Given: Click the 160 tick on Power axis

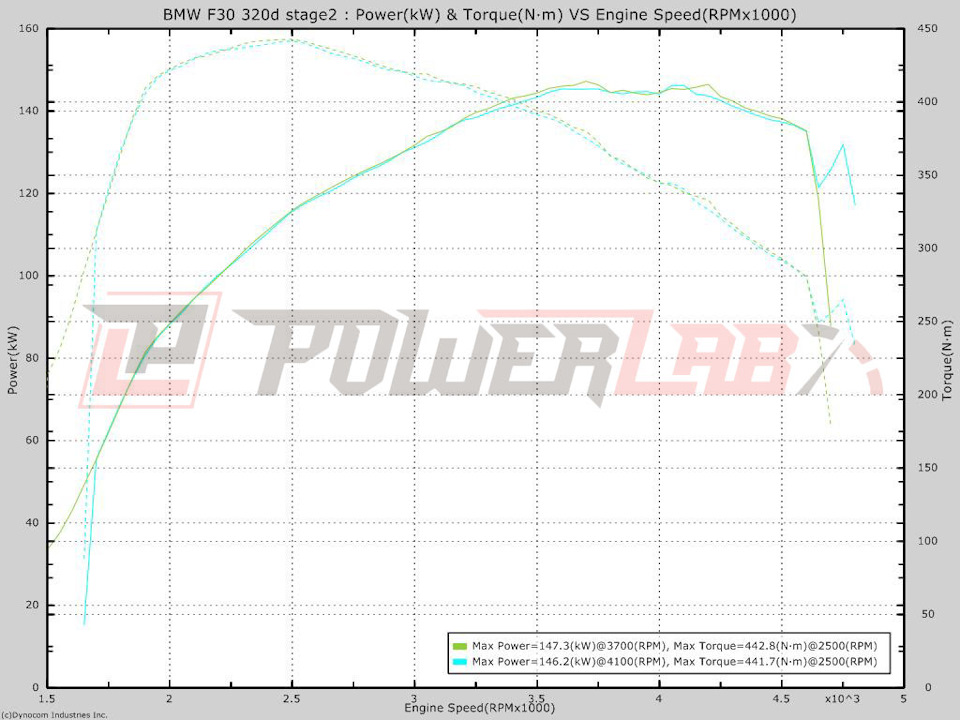Looking at the screenshot, I should 28,28.
